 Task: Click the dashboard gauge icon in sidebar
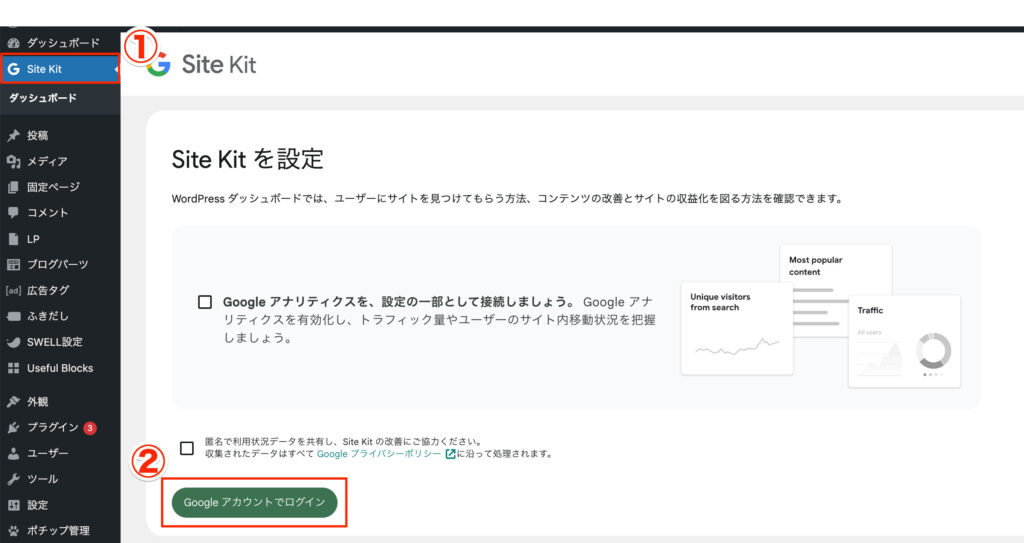[x=13, y=43]
